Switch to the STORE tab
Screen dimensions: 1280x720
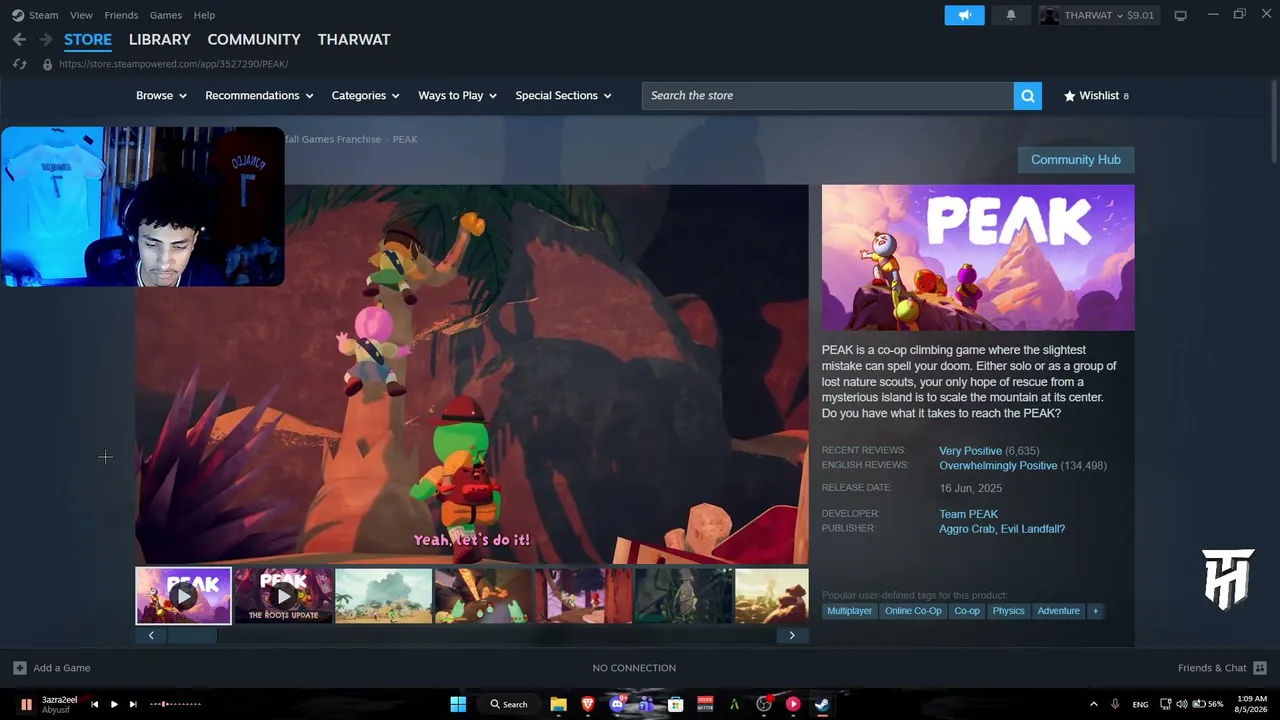point(88,39)
